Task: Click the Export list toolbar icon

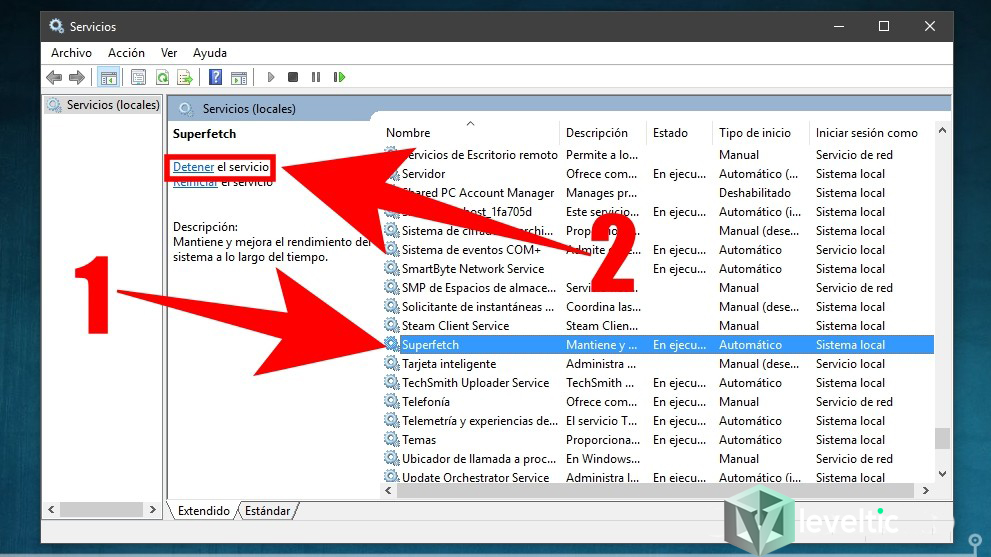Action: point(184,77)
